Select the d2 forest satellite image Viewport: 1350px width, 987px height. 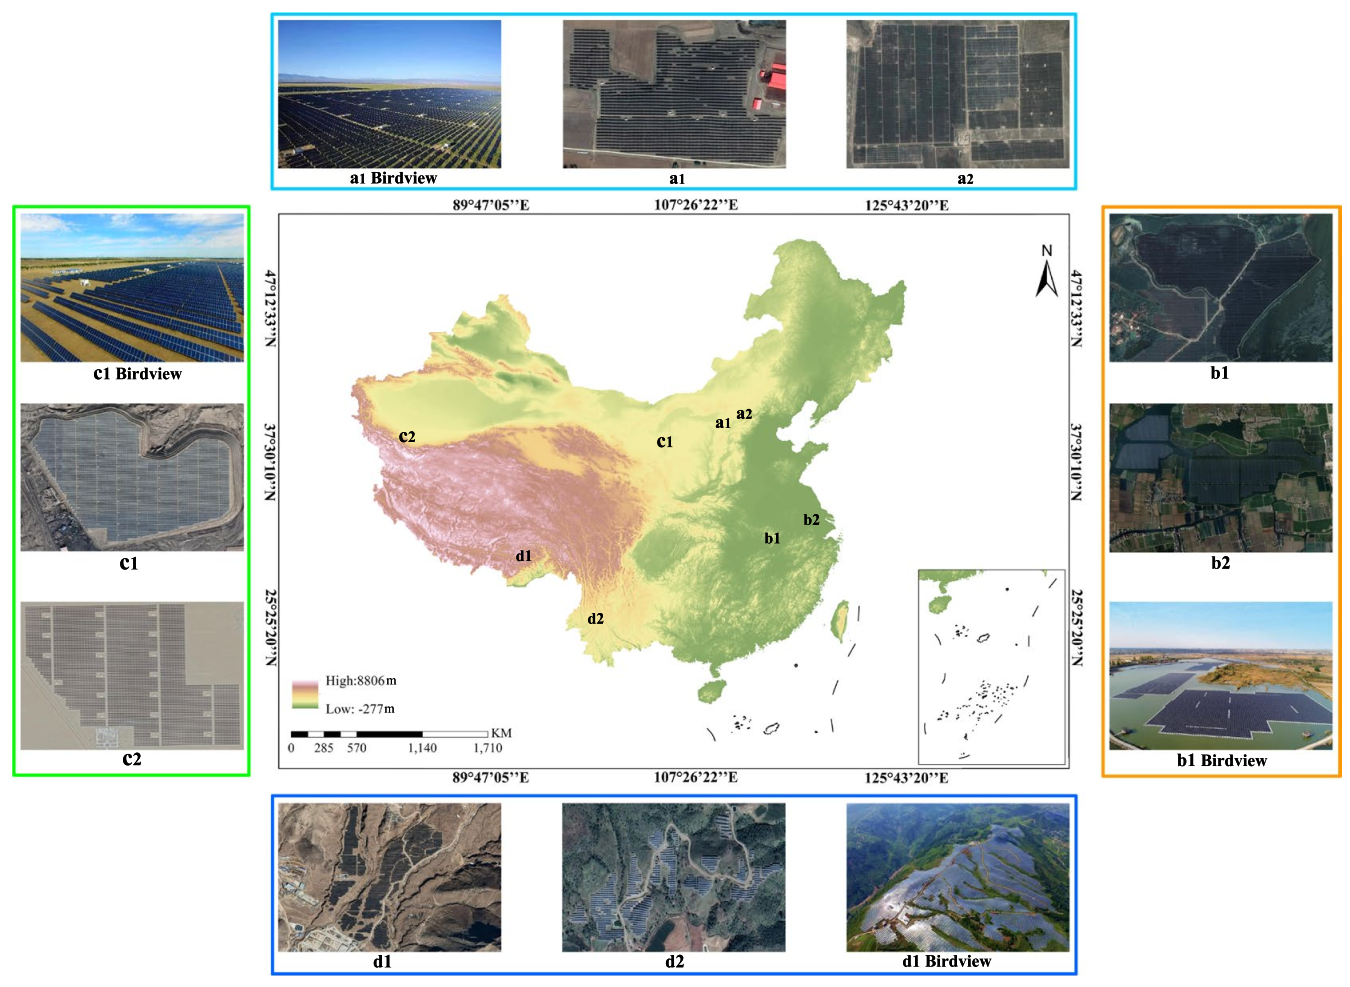click(x=674, y=877)
